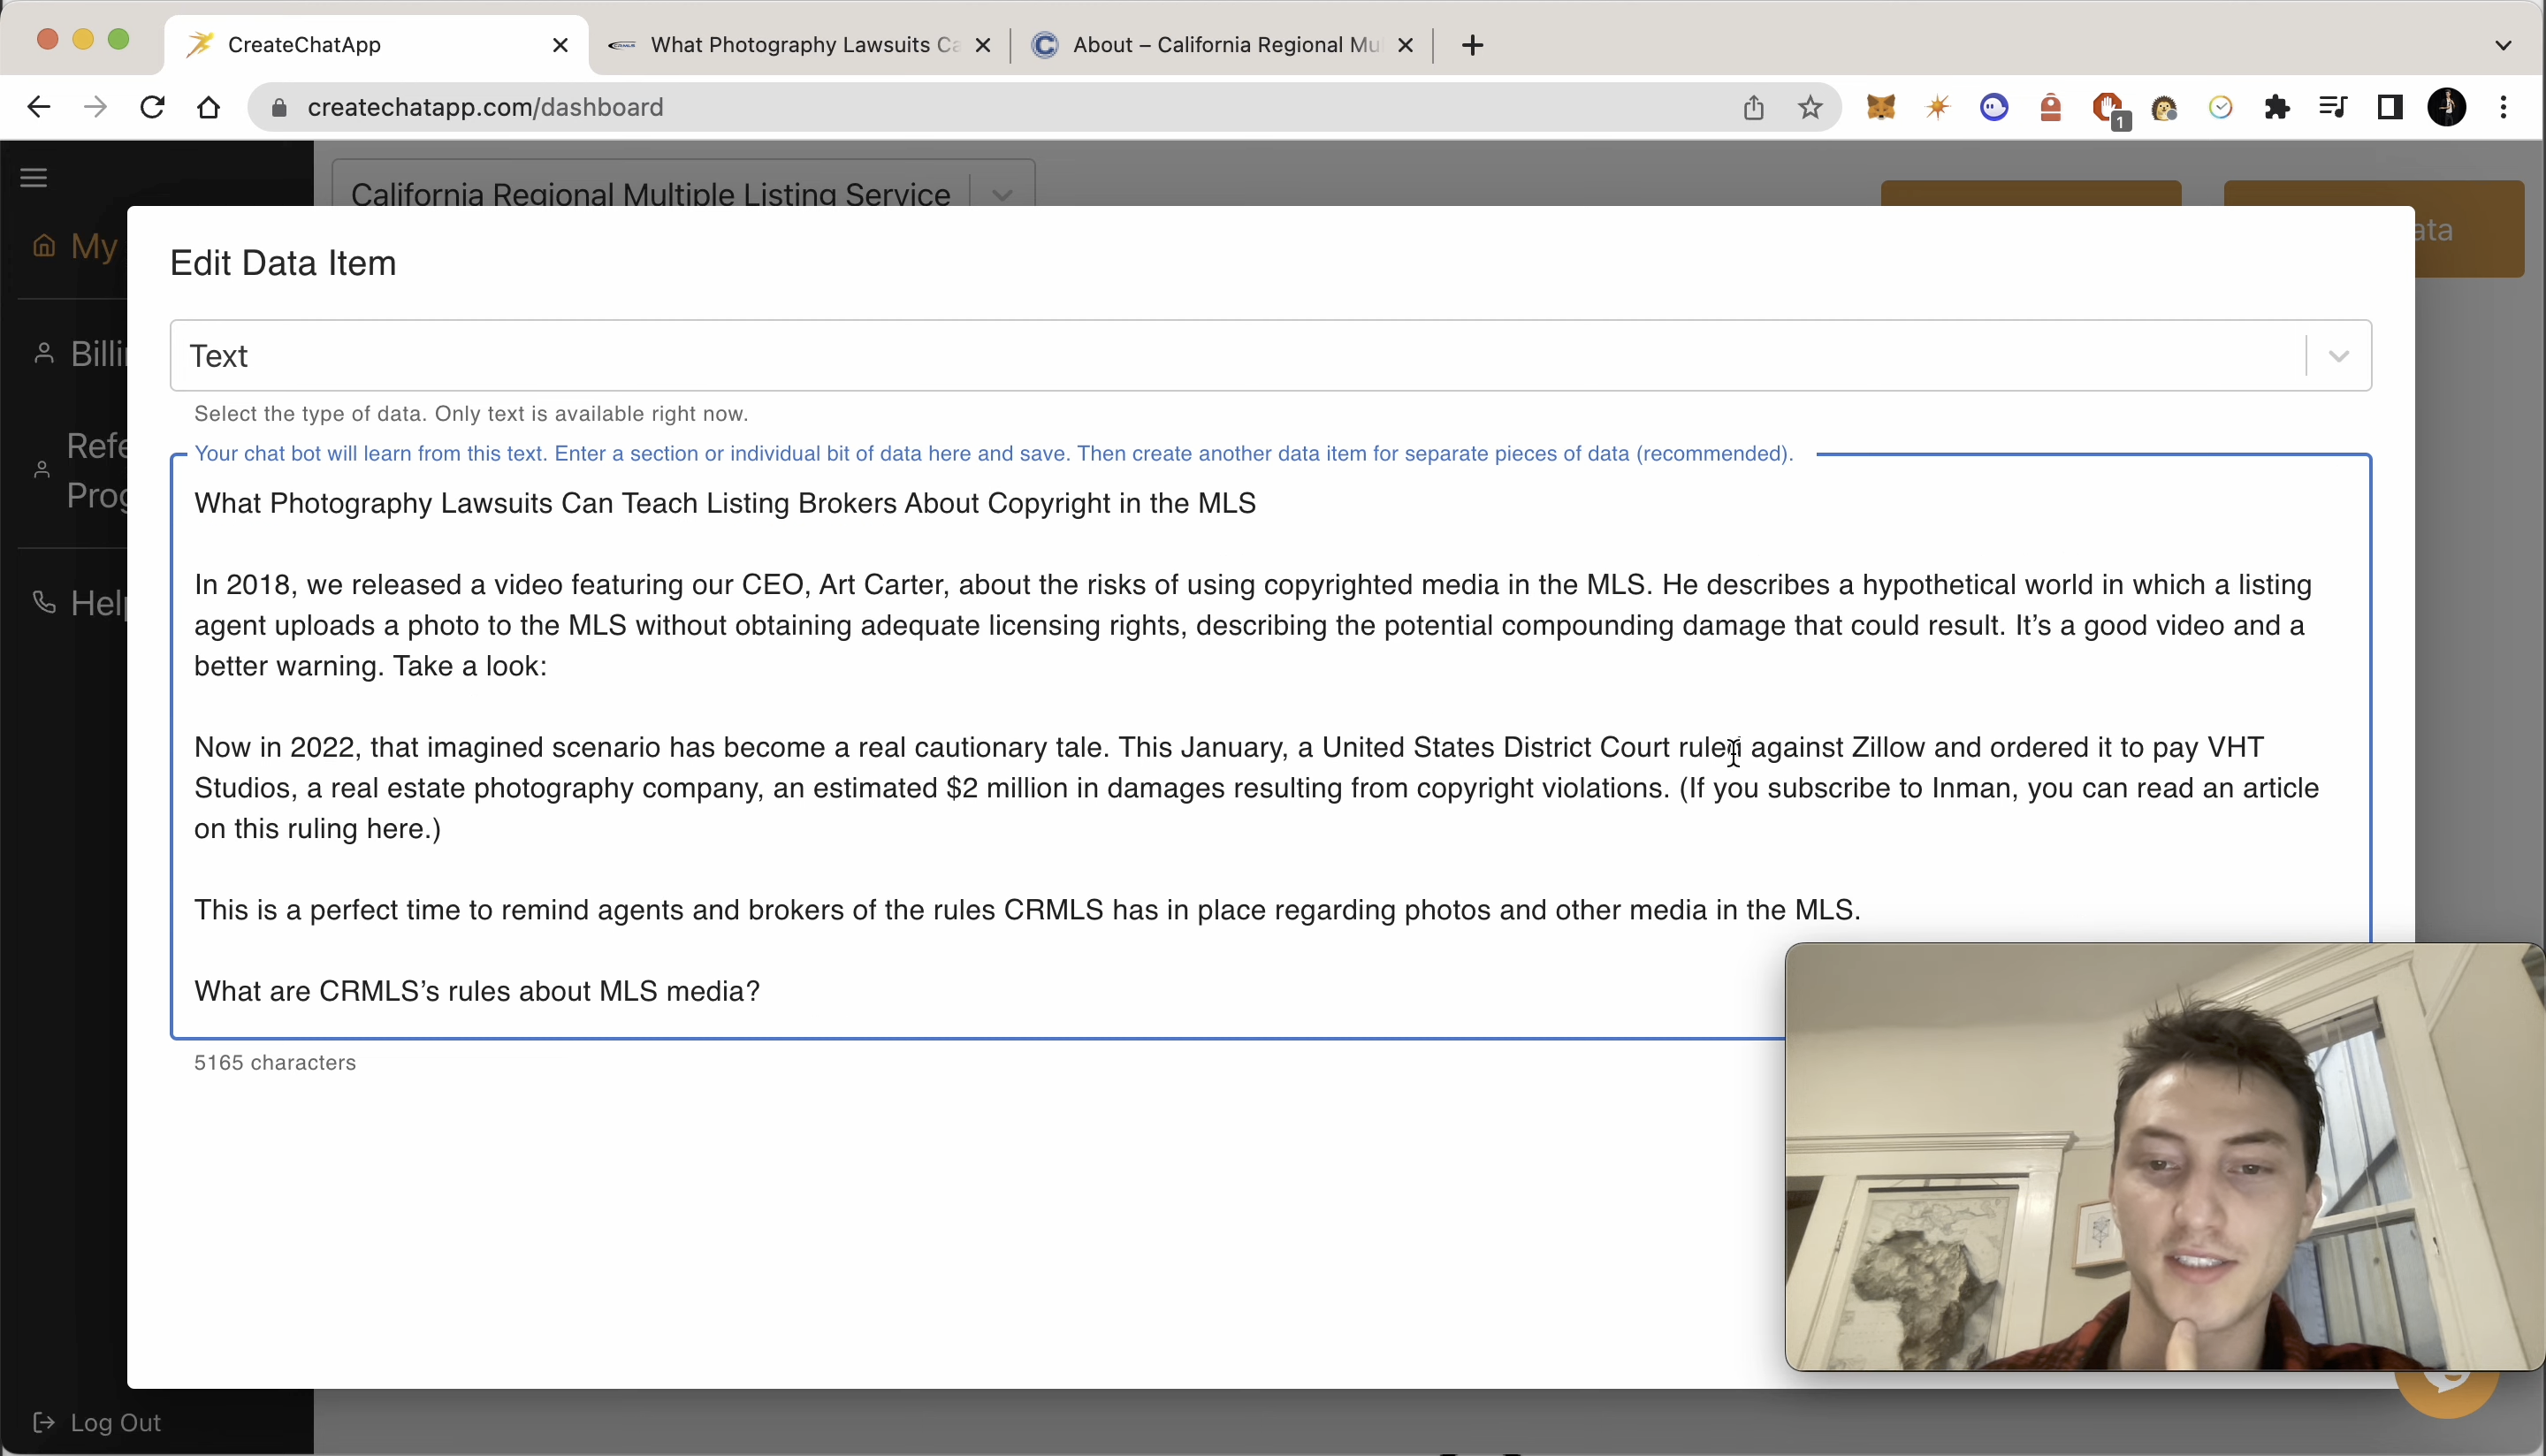Click inside the data item text area

point(1270,745)
